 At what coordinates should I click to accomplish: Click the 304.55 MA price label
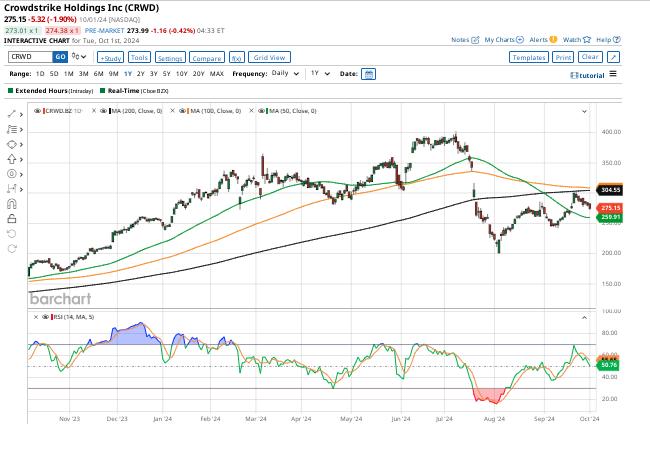click(609, 190)
